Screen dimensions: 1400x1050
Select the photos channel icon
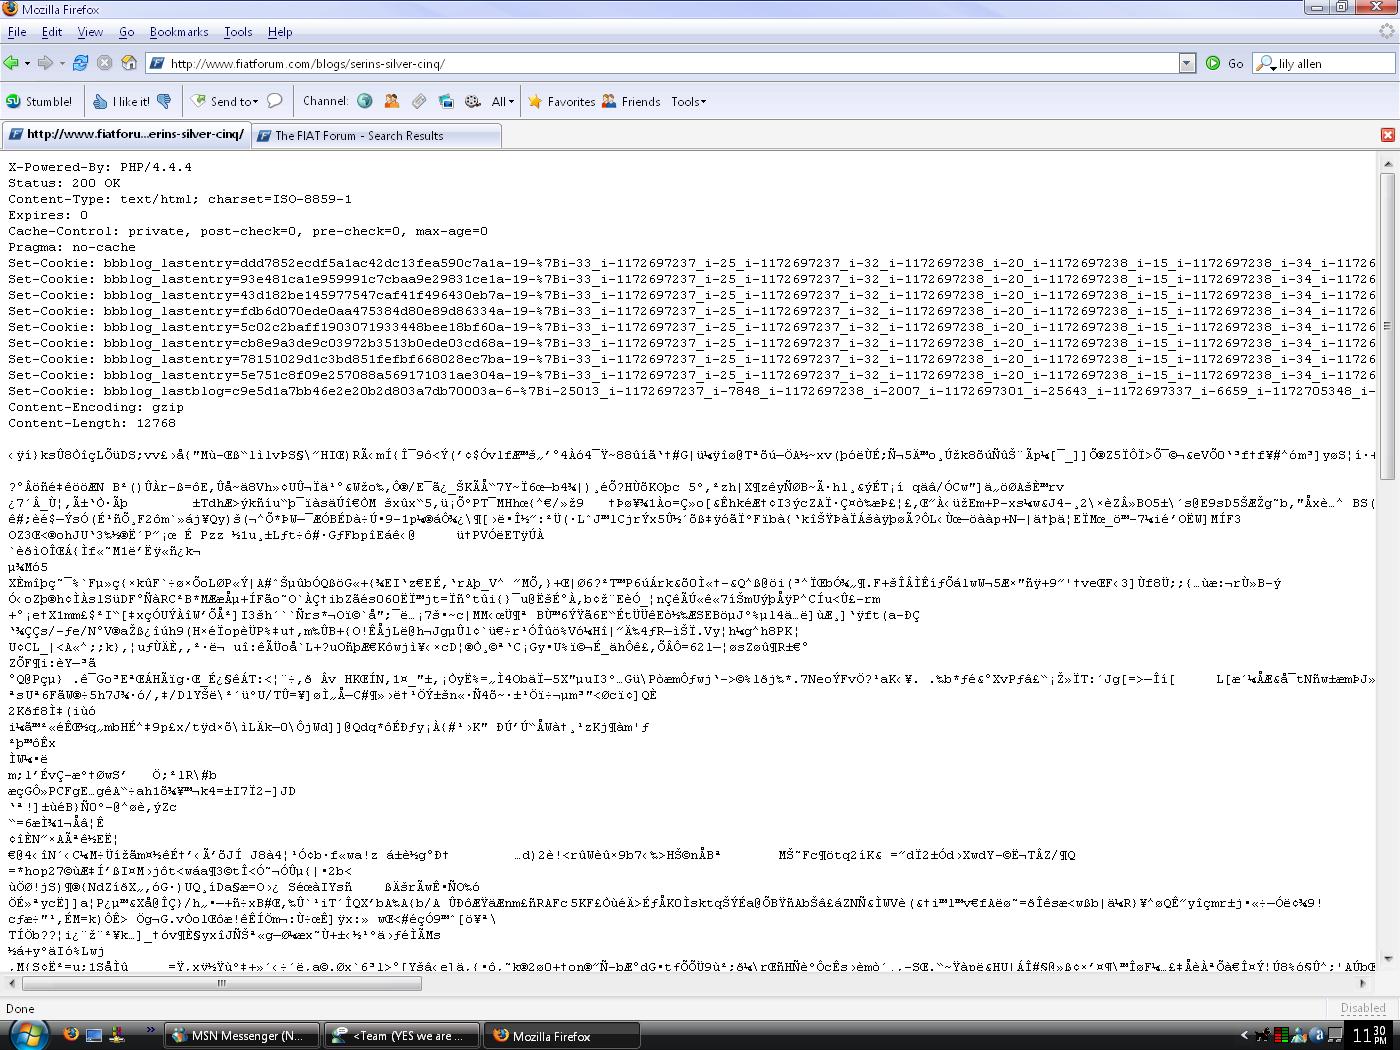(x=446, y=101)
